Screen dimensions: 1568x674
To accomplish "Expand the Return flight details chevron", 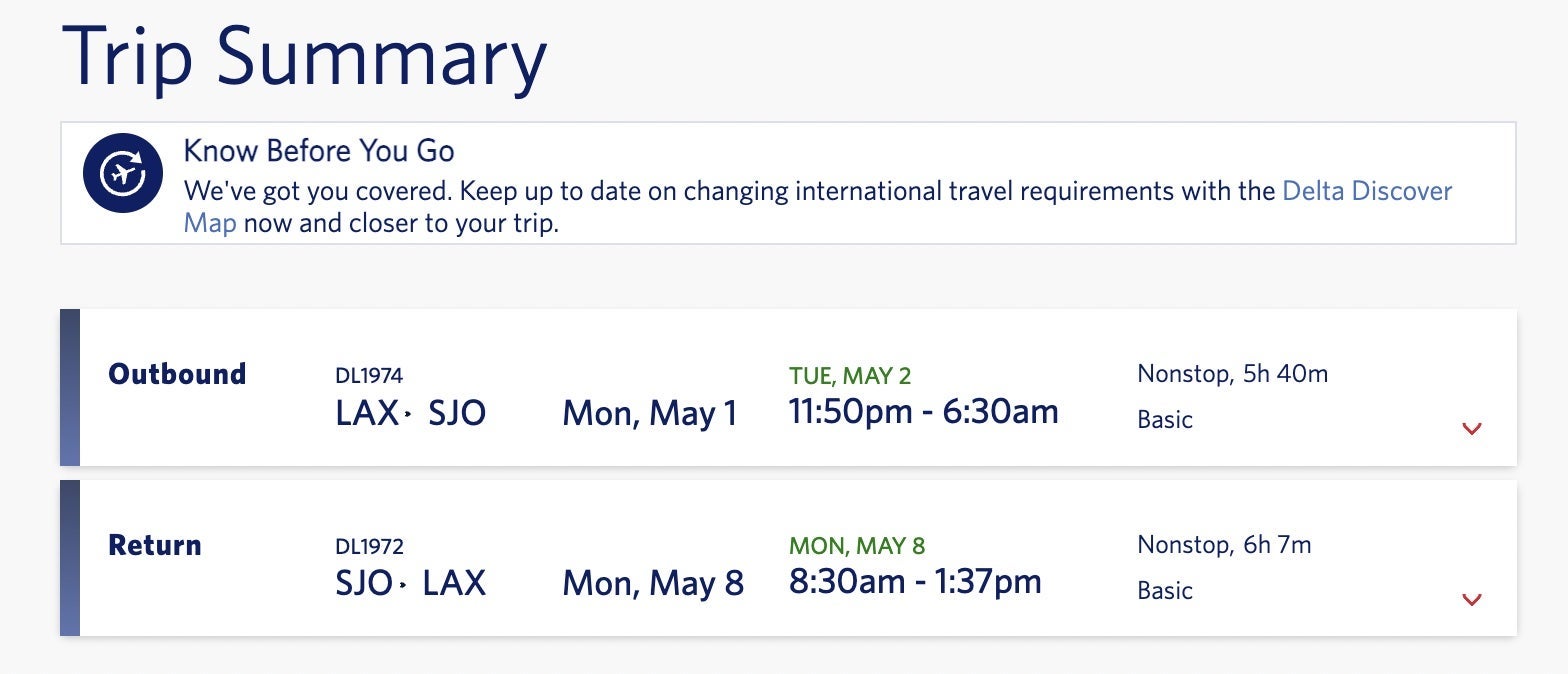I will (x=1471, y=600).
